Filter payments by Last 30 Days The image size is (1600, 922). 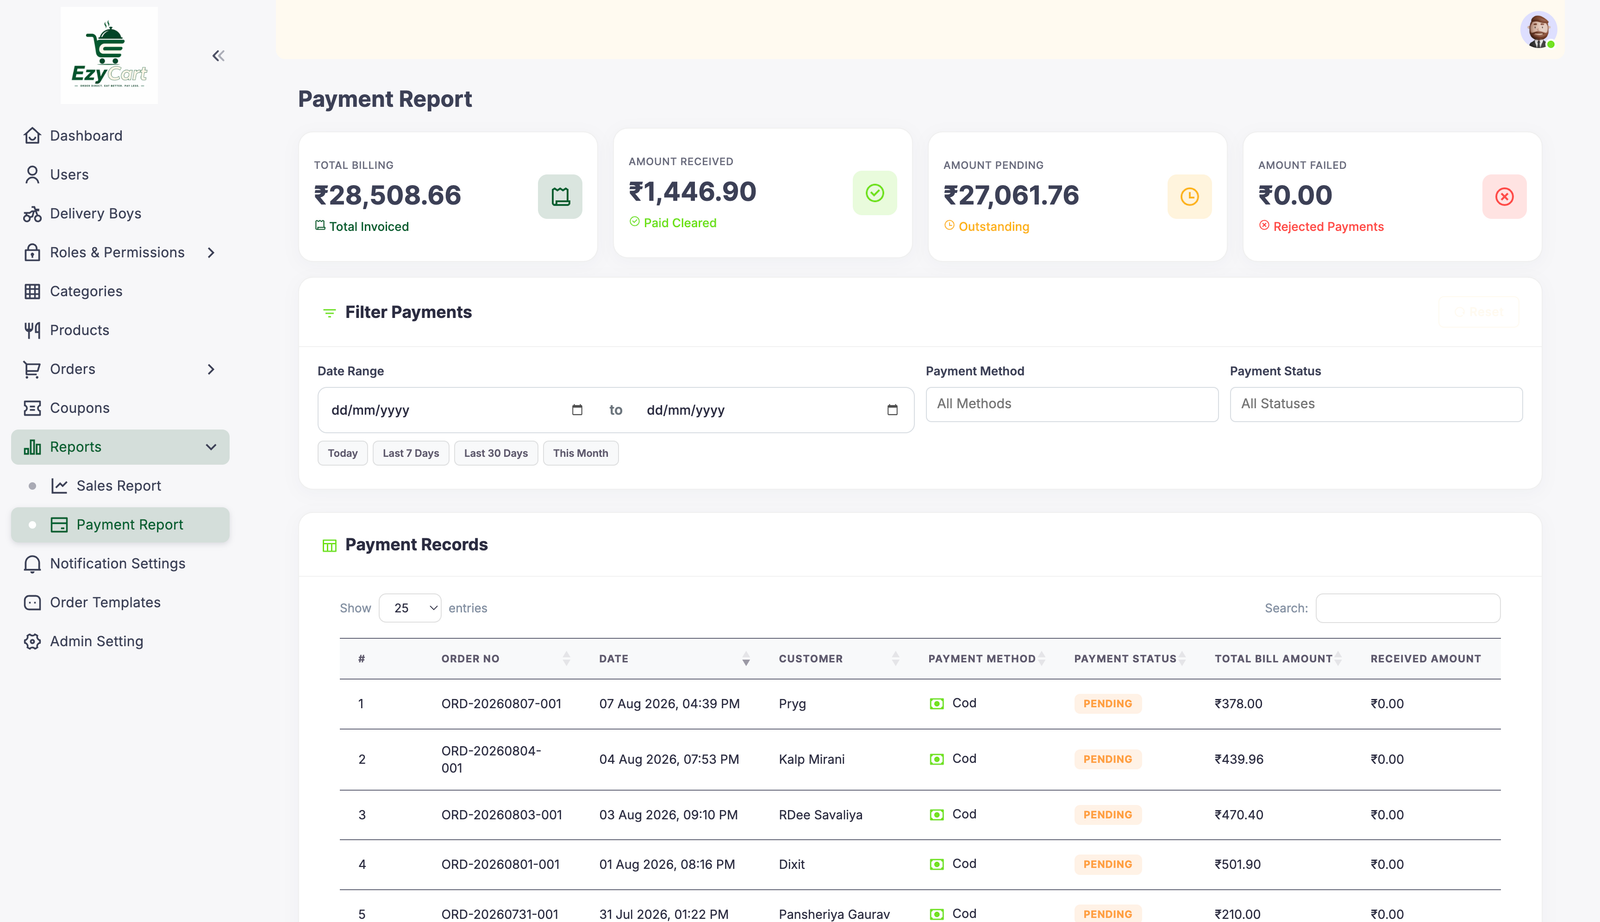[496, 453]
